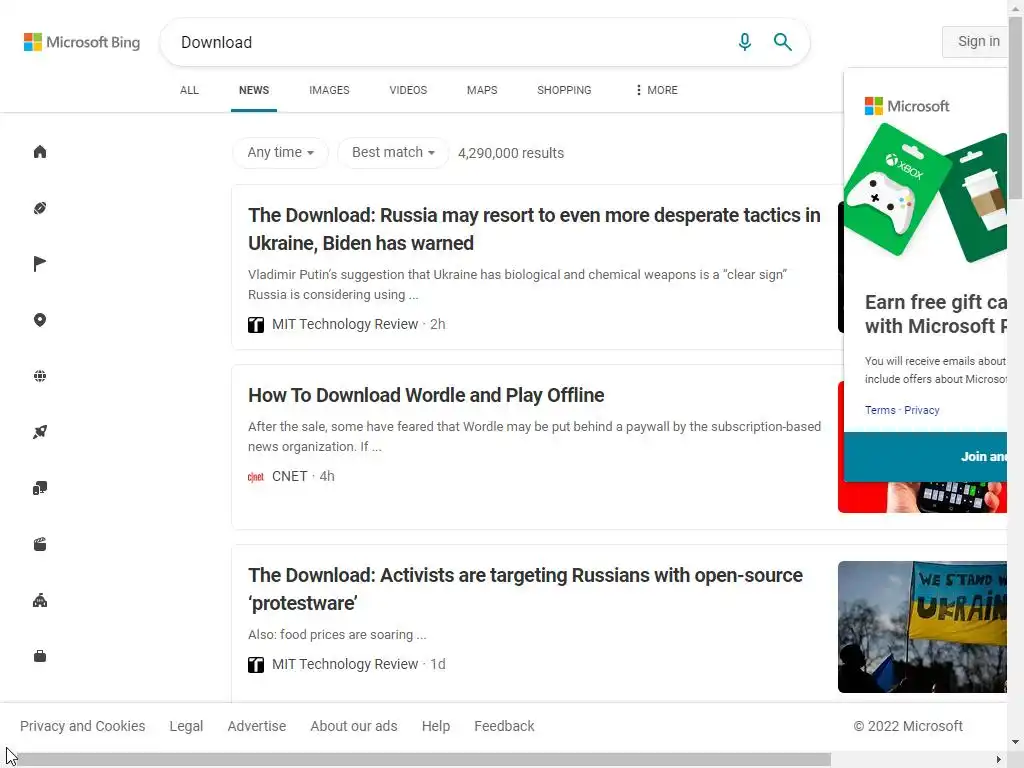Select the flag icon in sidebar

pyautogui.click(x=40, y=264)
